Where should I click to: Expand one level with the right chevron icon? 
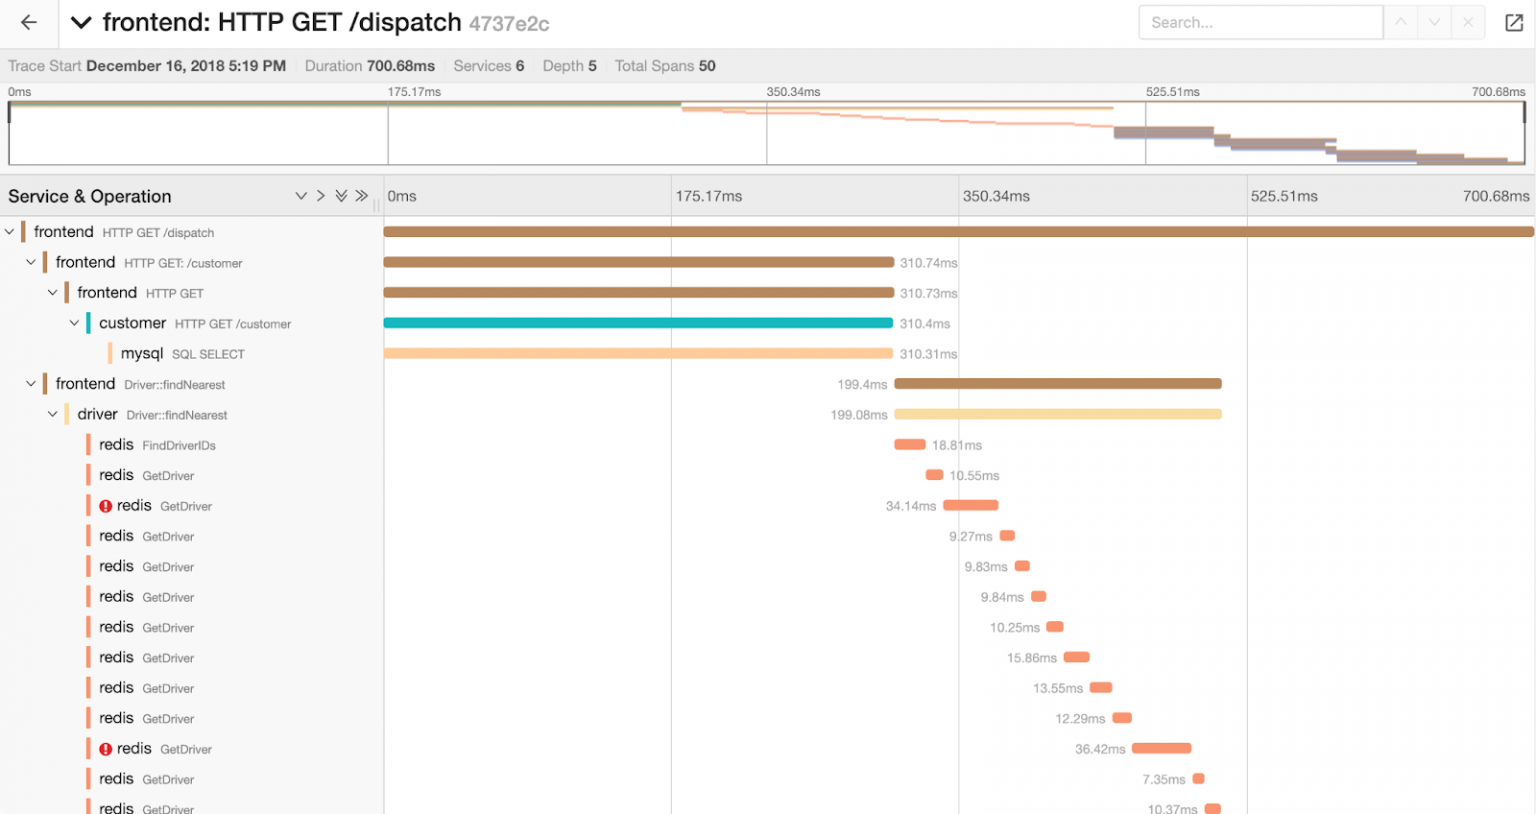pyautogui.click(x=322, y=196)
